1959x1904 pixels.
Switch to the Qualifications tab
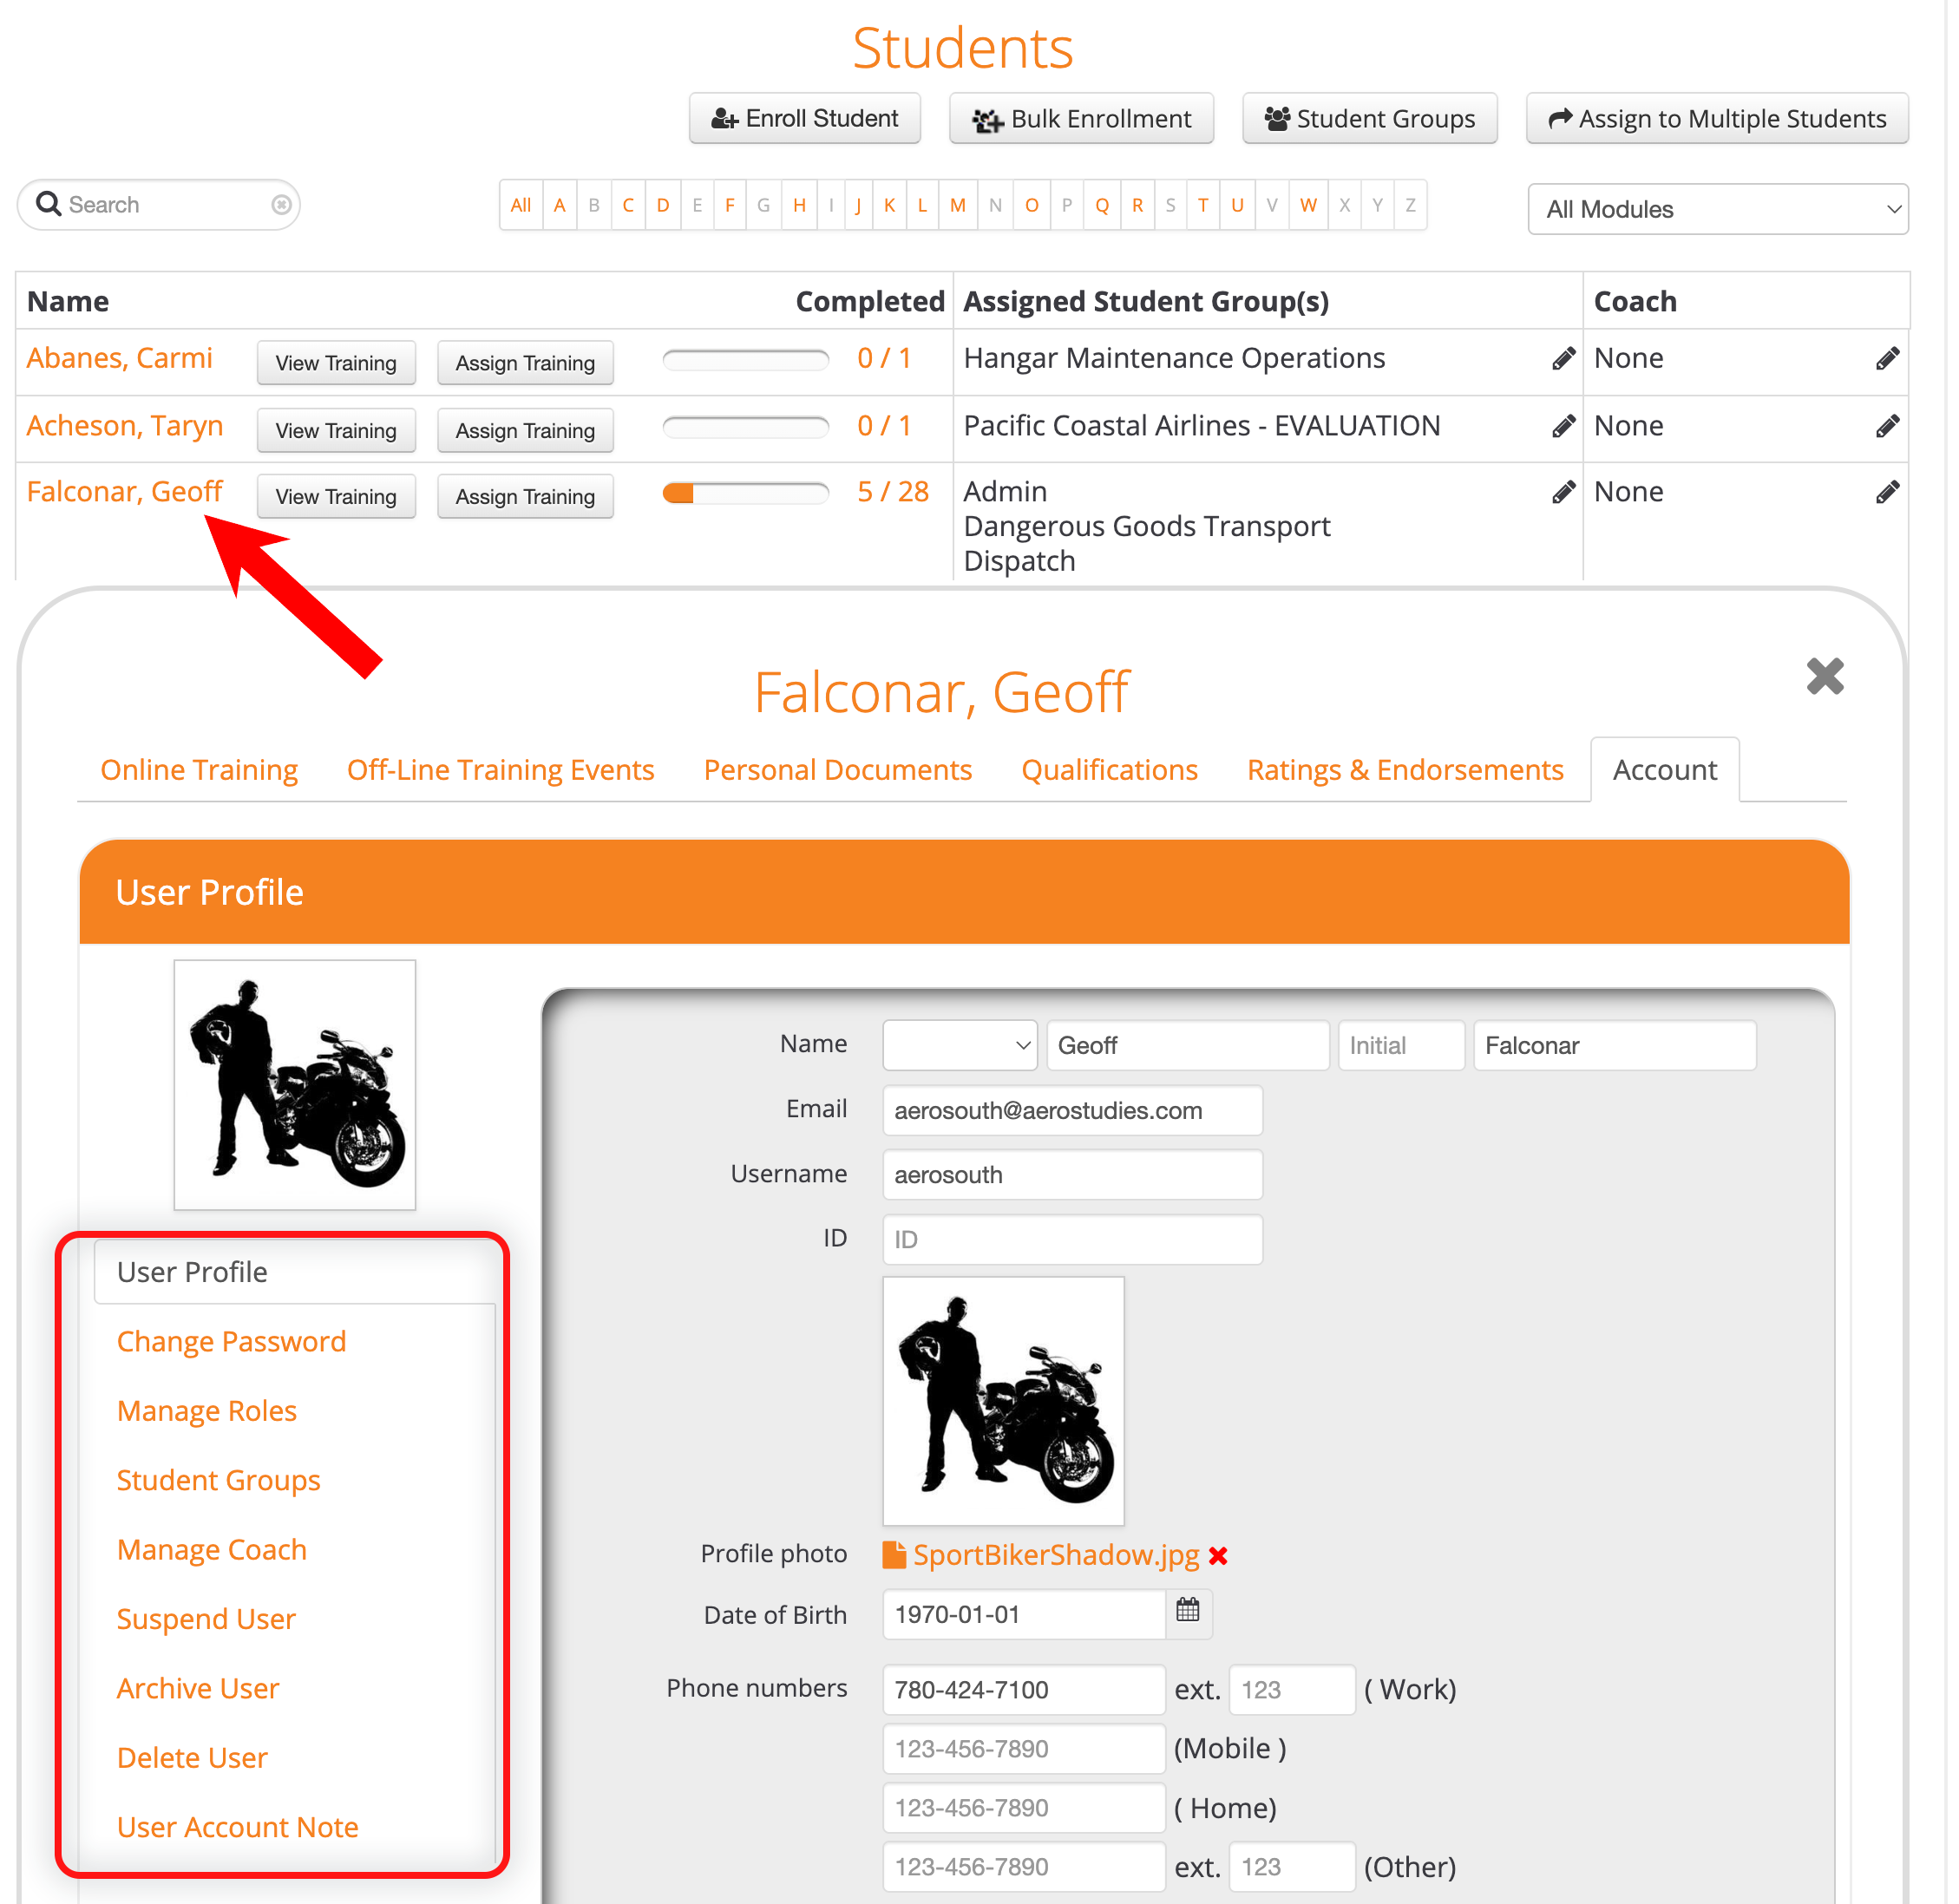click(x=1109, y=771)
